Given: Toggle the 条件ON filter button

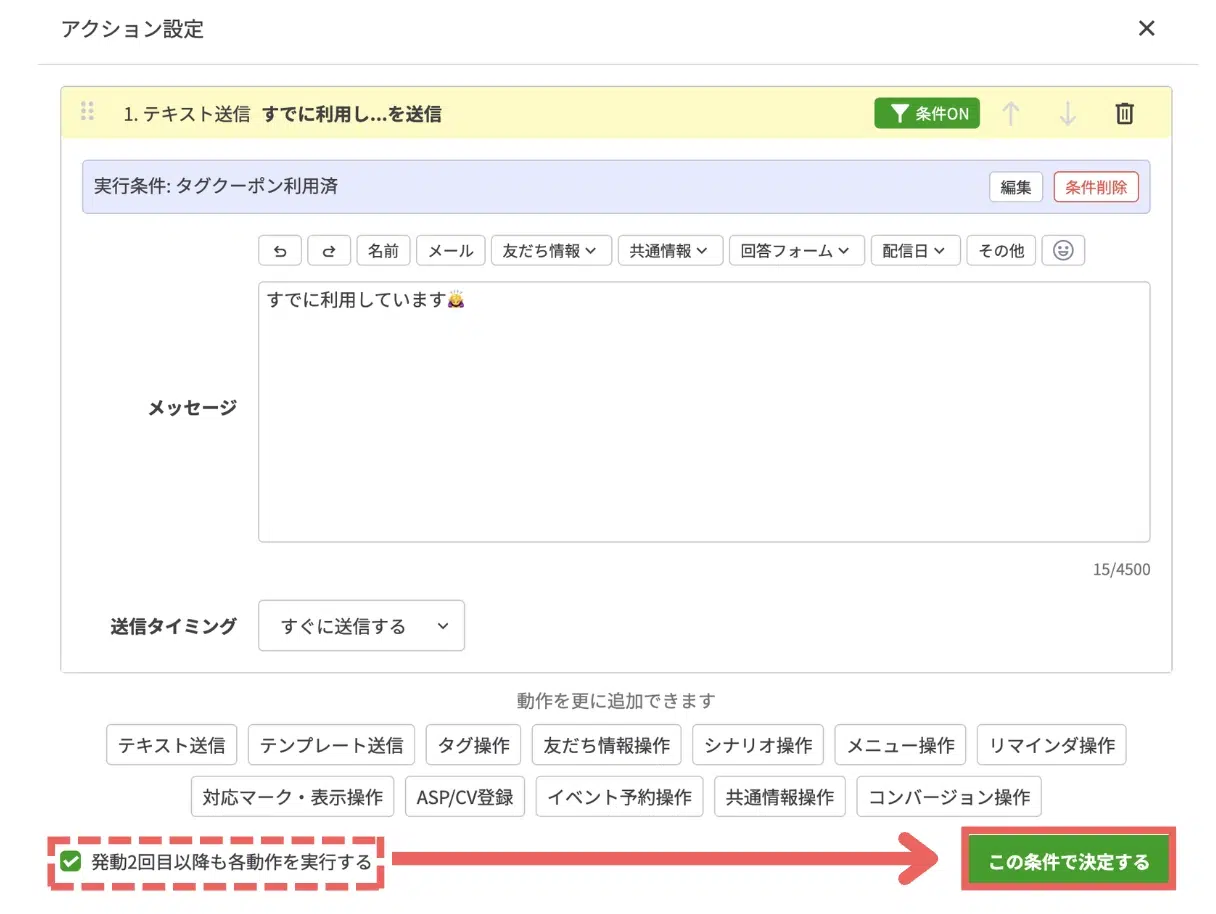Looking at the screenshot, I should point(927,113).
